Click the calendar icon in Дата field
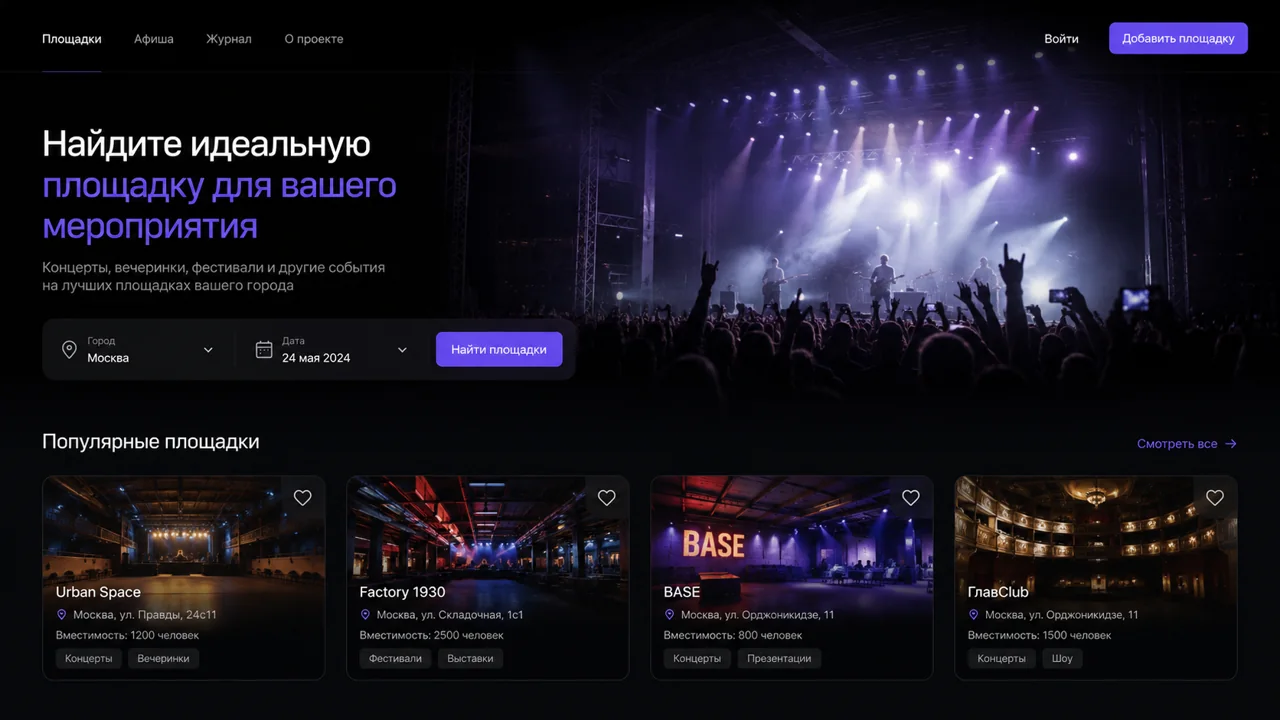 (264, 349)
